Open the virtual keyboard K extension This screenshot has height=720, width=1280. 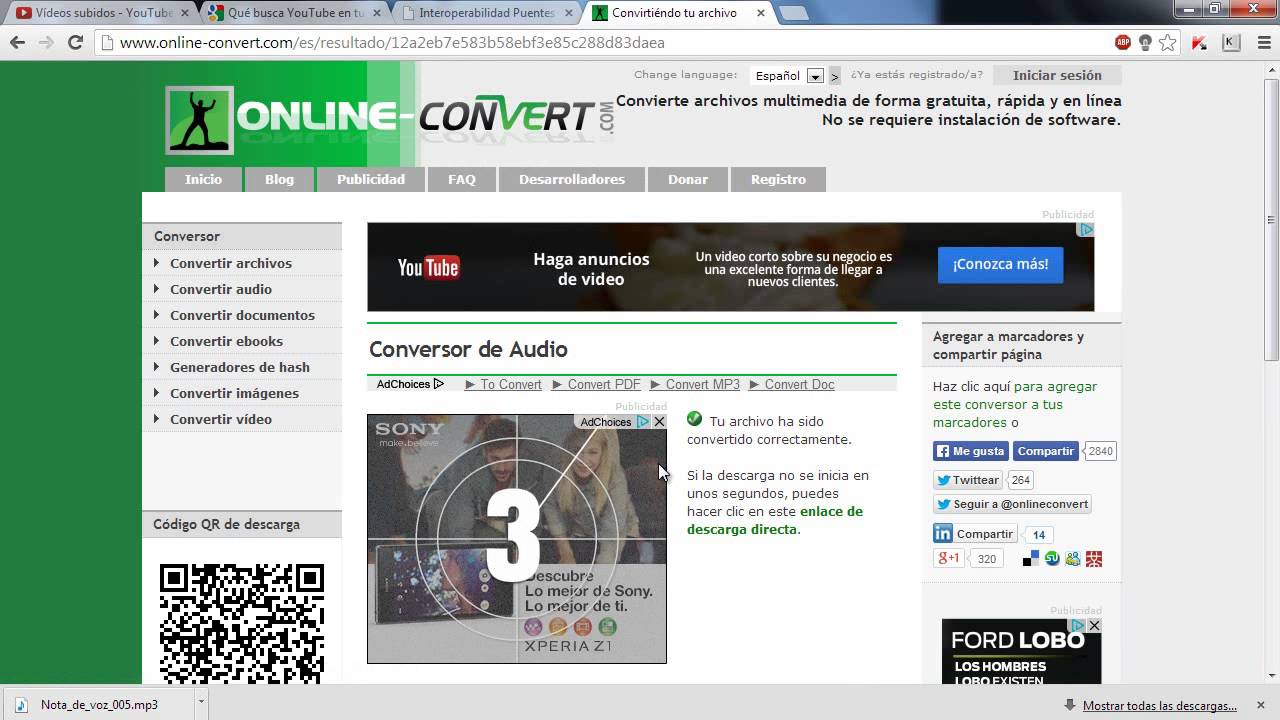[x=1231, y=42]
